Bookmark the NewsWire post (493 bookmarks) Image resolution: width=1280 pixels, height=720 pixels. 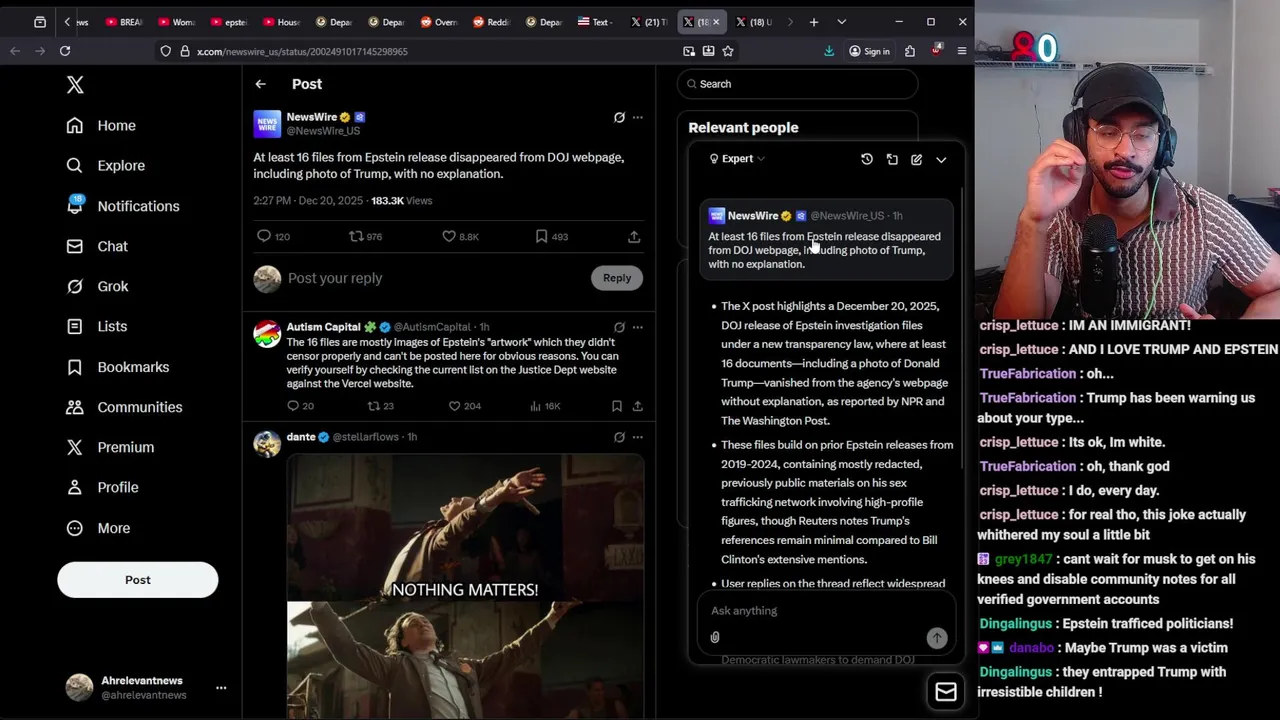click(541, 236)
